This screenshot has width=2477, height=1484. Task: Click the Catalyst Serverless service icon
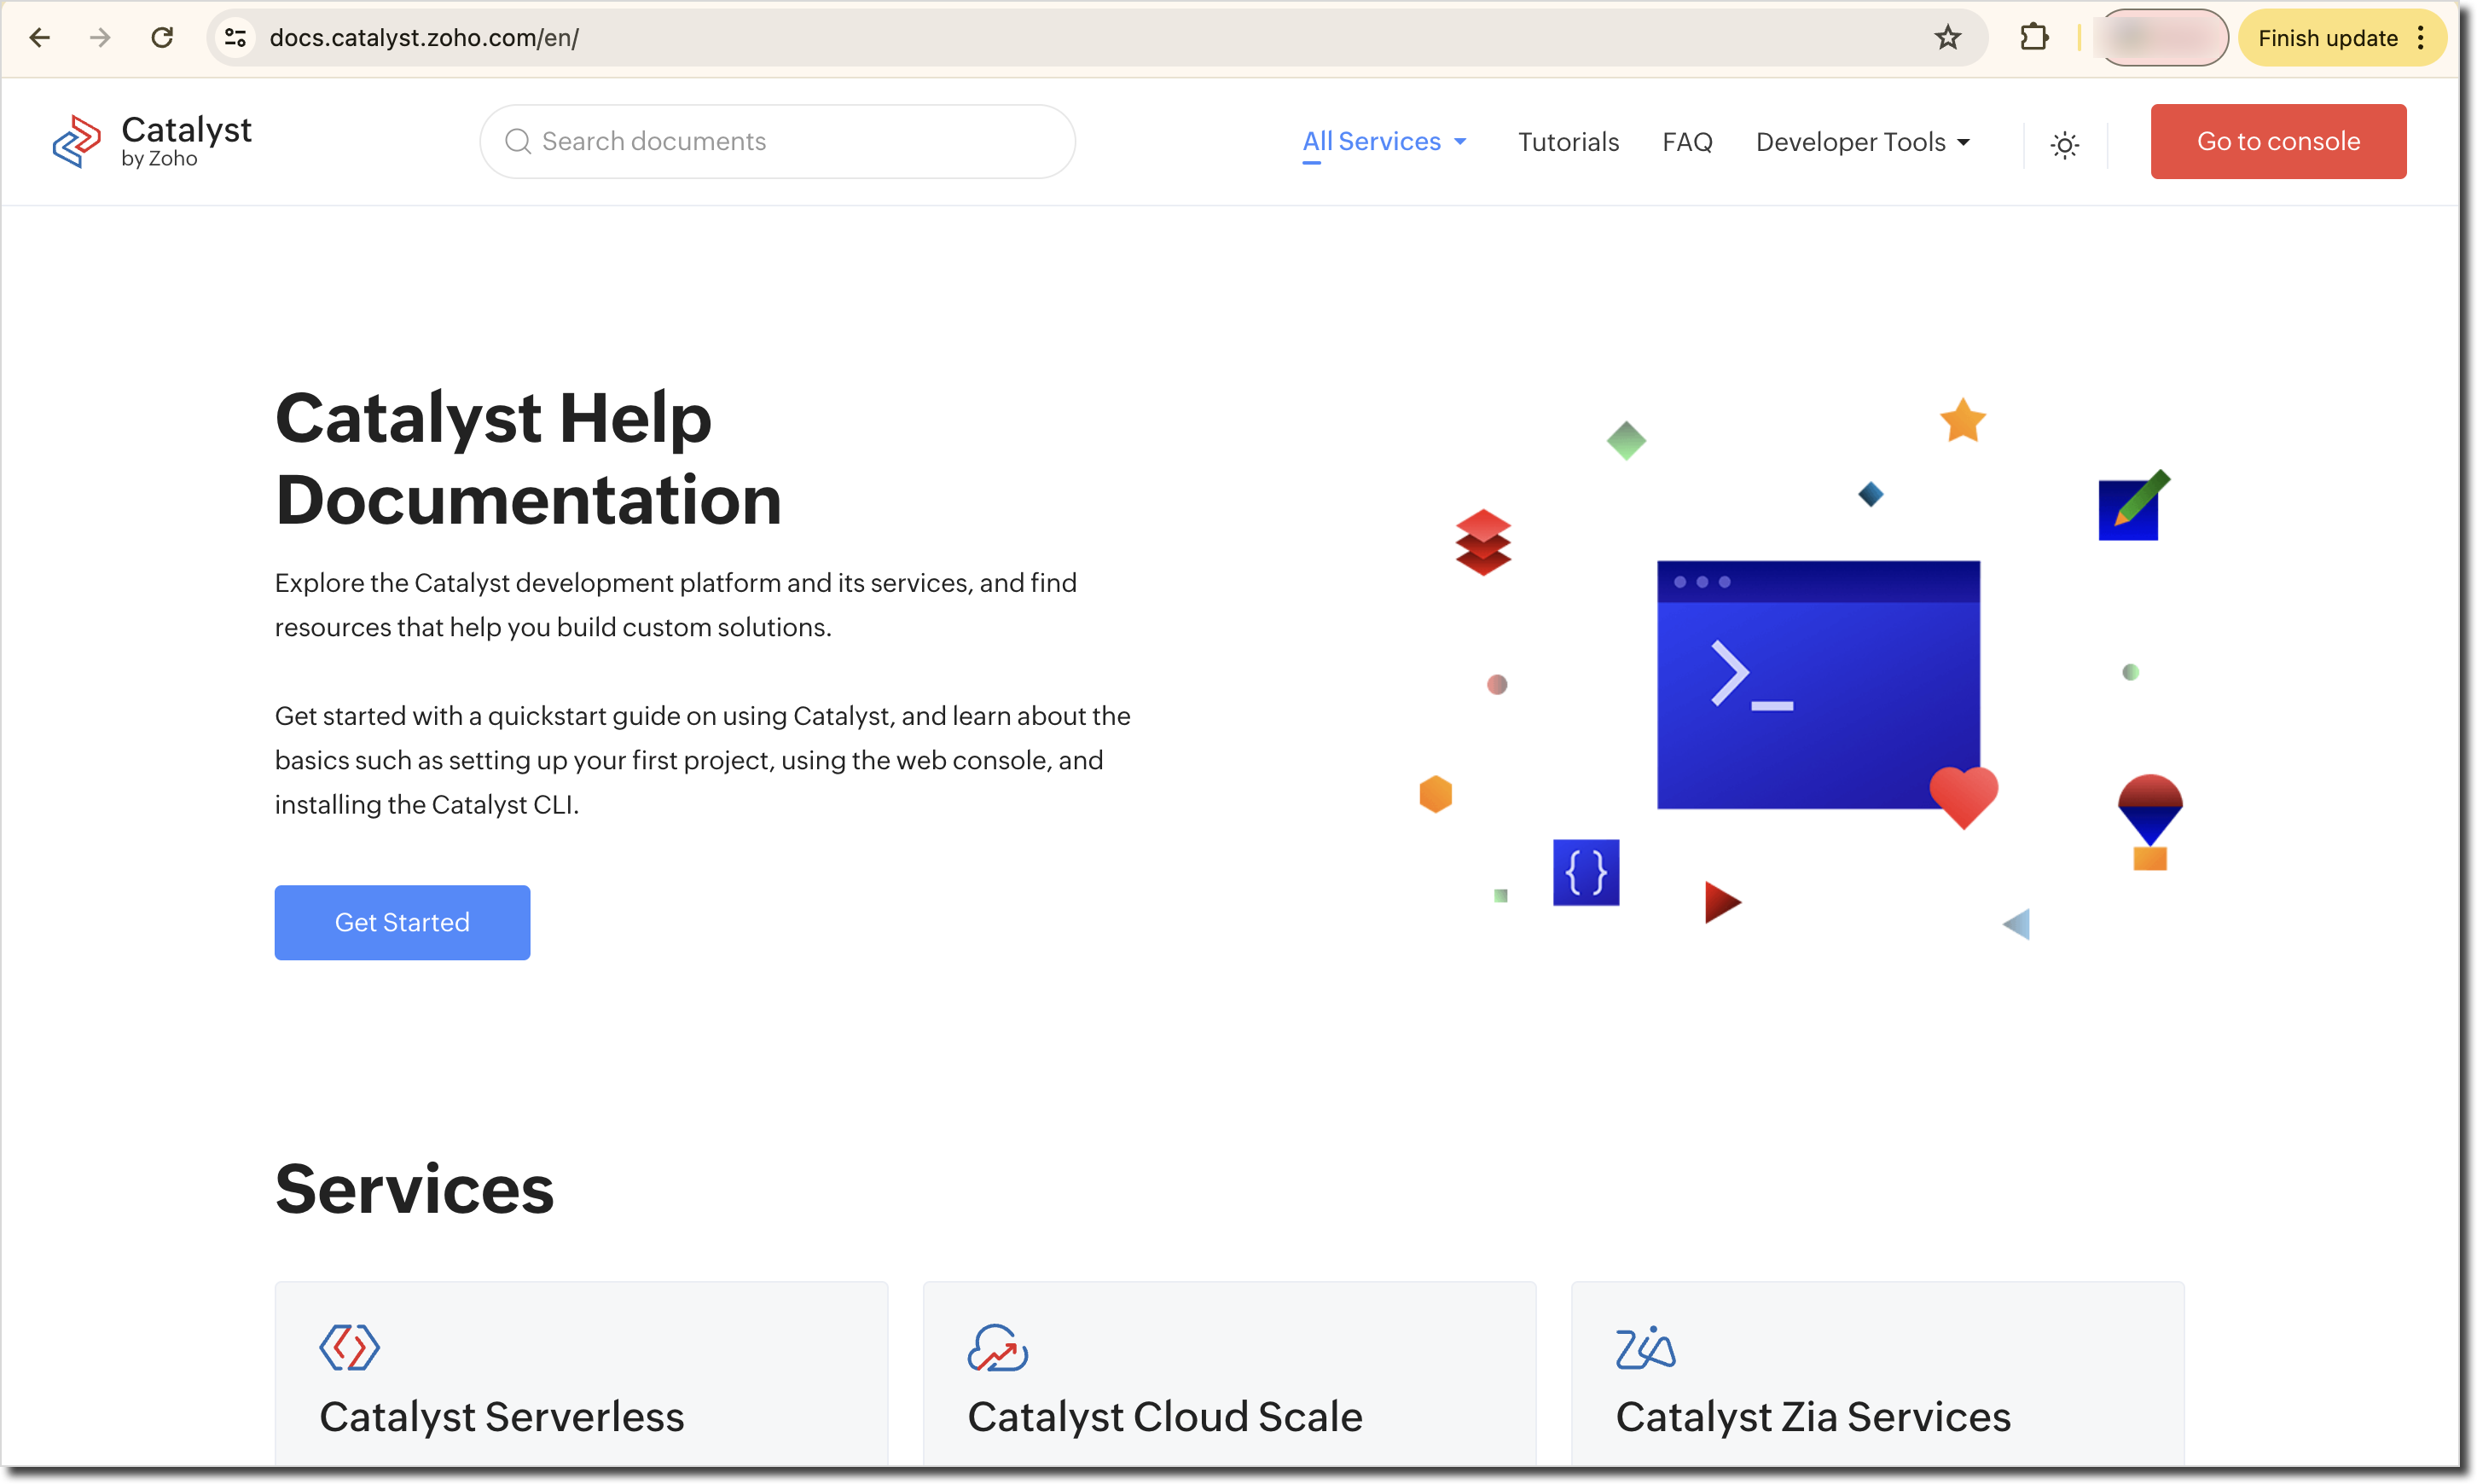[348, 1348]
